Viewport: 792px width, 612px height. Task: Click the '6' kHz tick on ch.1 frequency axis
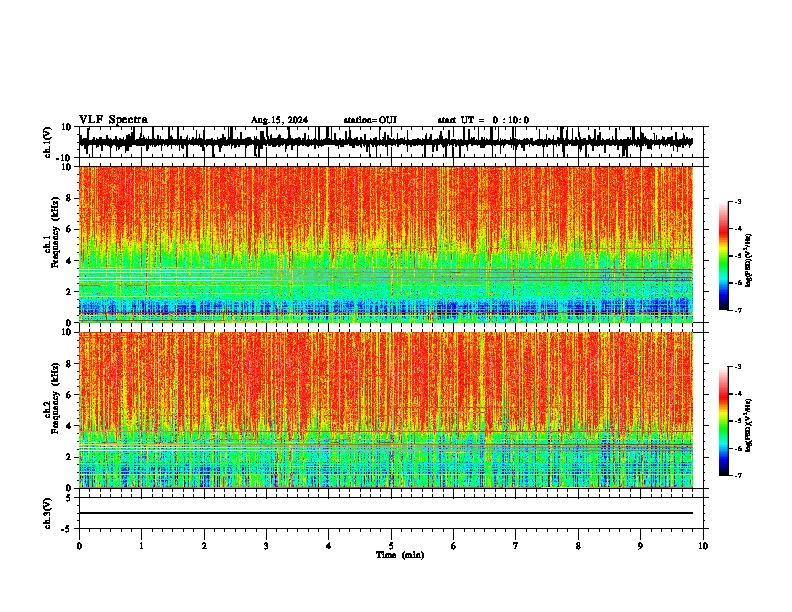tap(69, 229)
